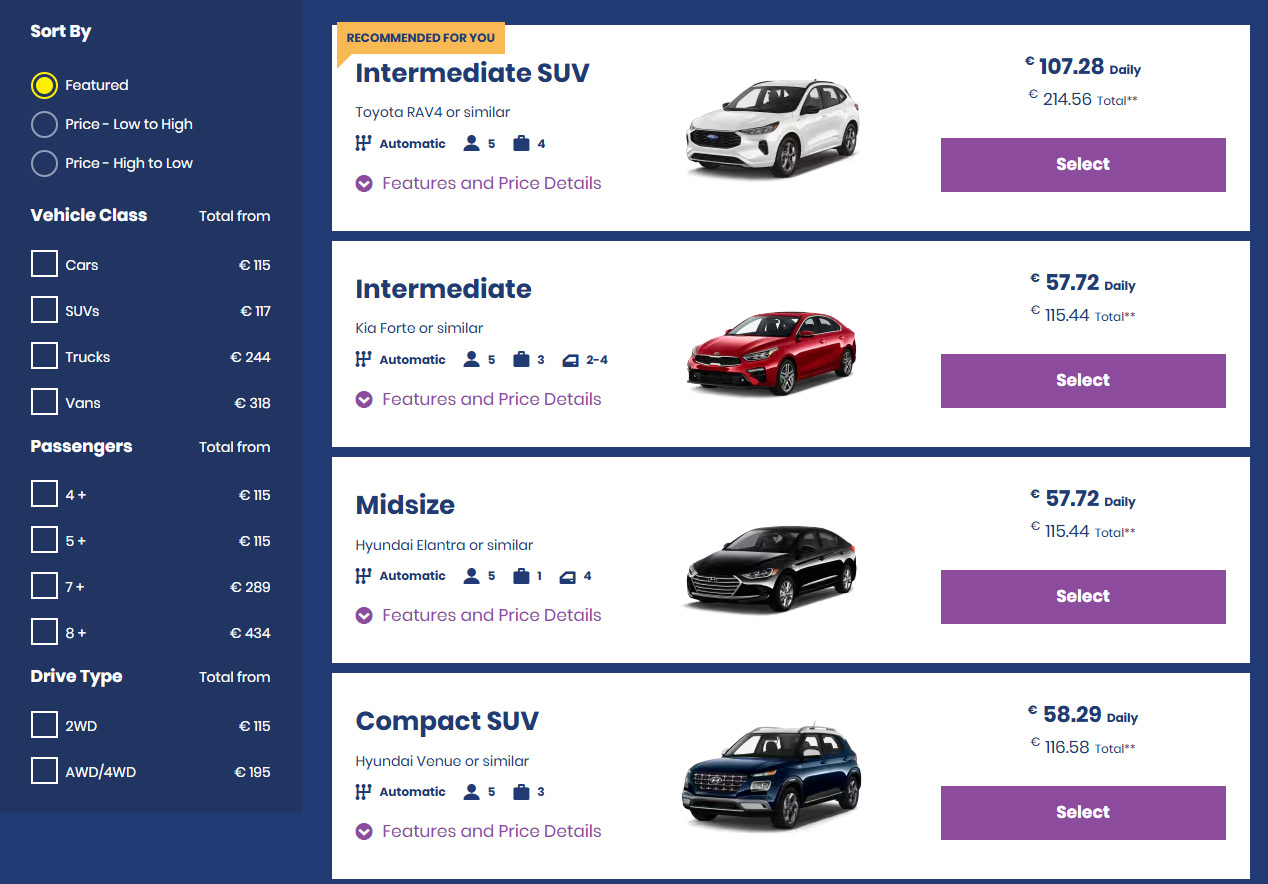This screenshot has width=1268, height=884.
Task: Click the passenger icon on the Kia Forte listing
Action: (472, 360)
